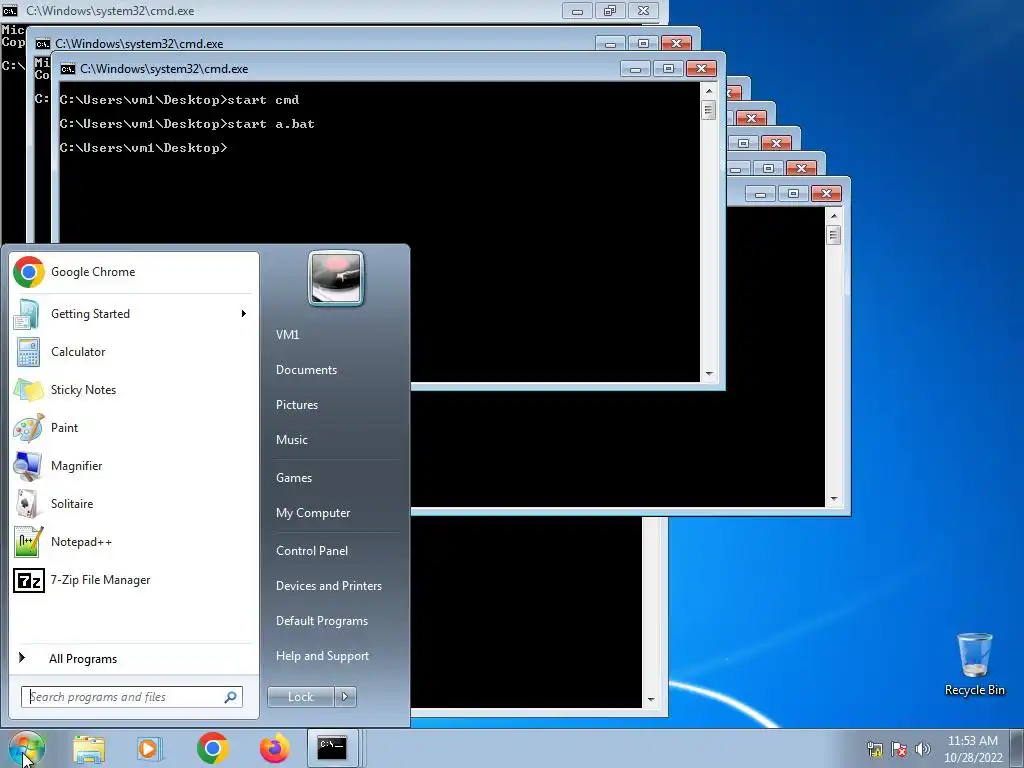Open Notepad++ from the Start menu
Image resolution: width=1024 pixels, height=768 pixels.
coord(134,541)
